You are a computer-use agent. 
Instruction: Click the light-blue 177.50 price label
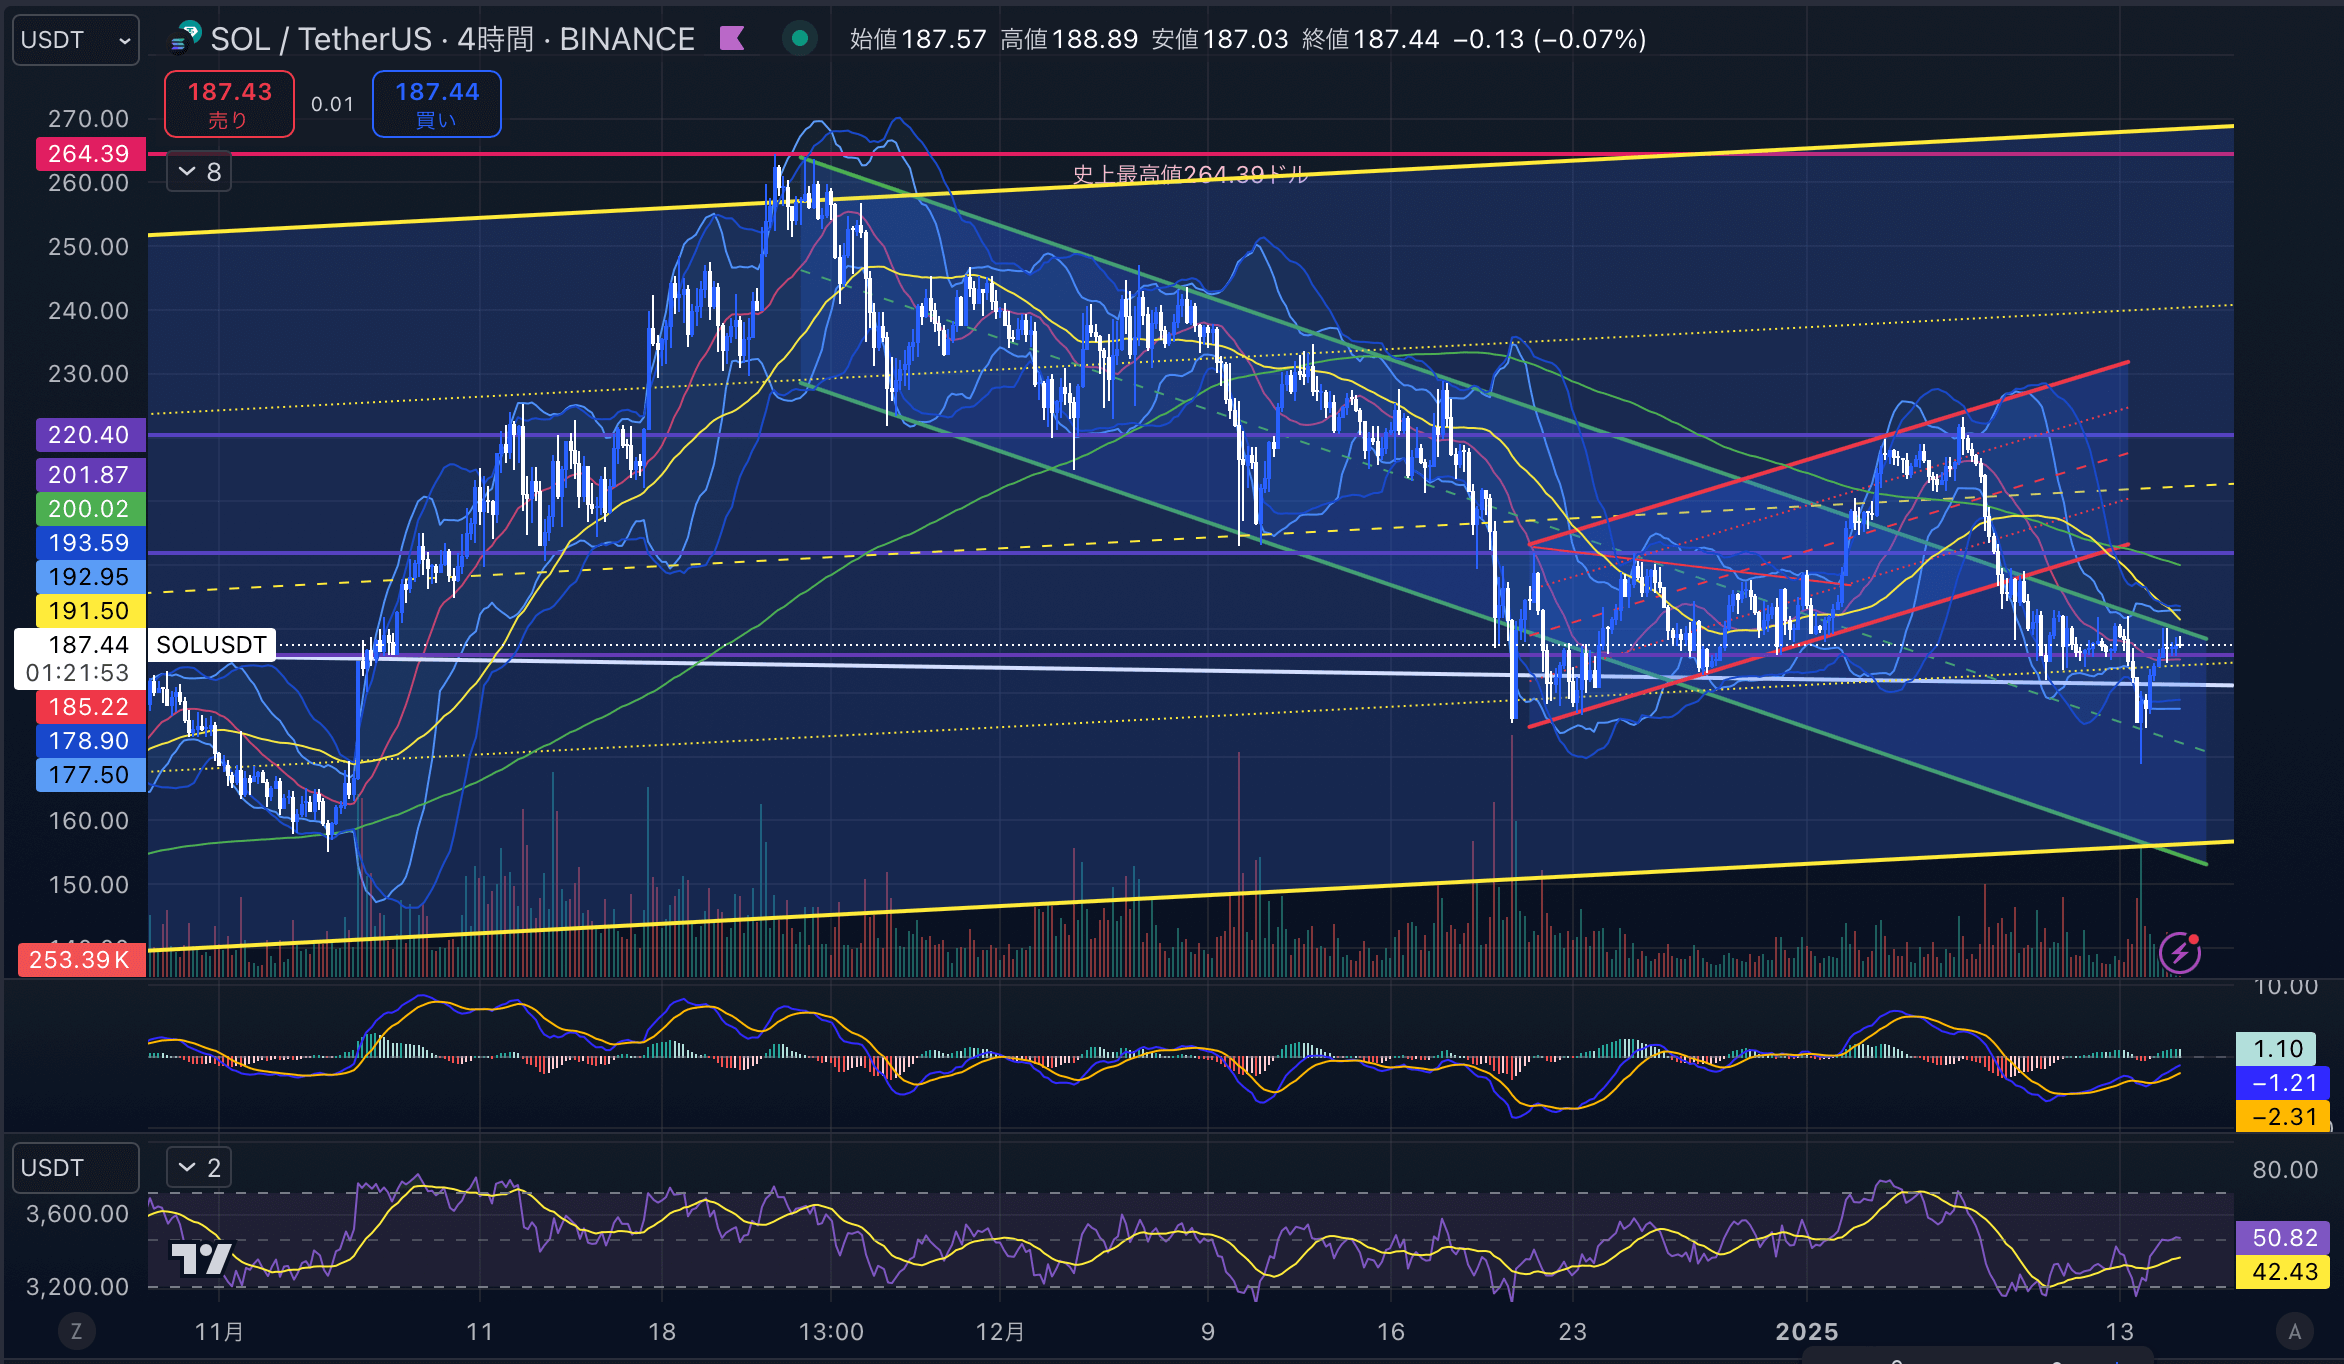(90, 775)
